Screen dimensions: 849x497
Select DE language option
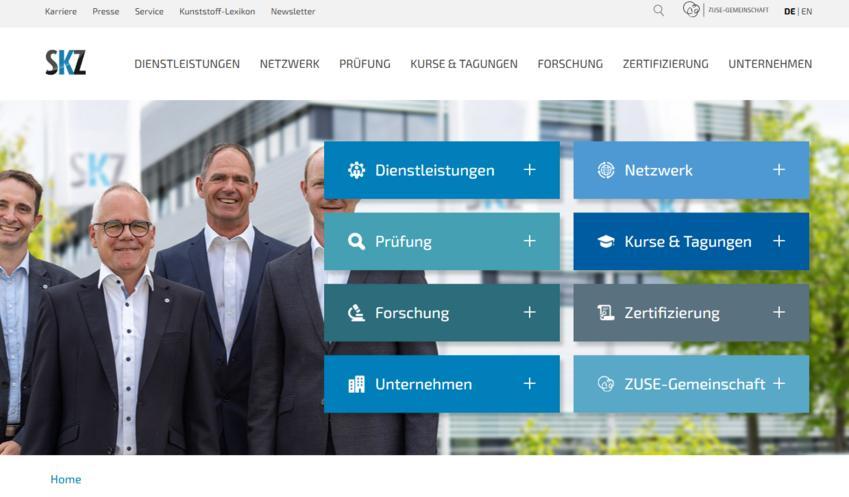click(789, 11)
